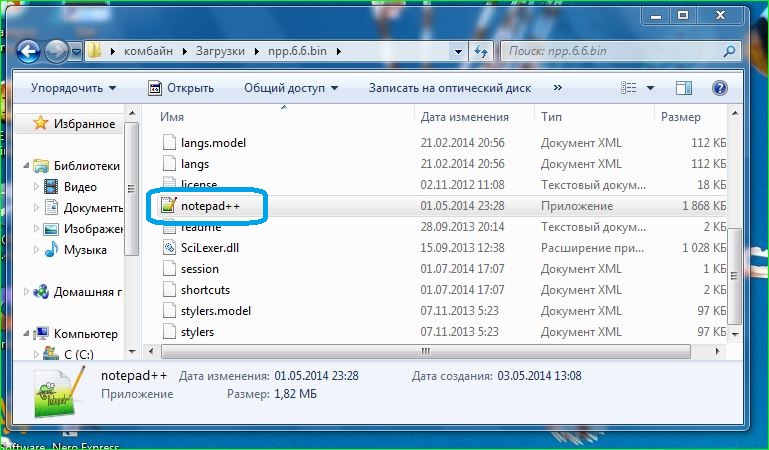Open the recent pages dropdown arrow
Screen dimensions: 769x450
[76, 51]
